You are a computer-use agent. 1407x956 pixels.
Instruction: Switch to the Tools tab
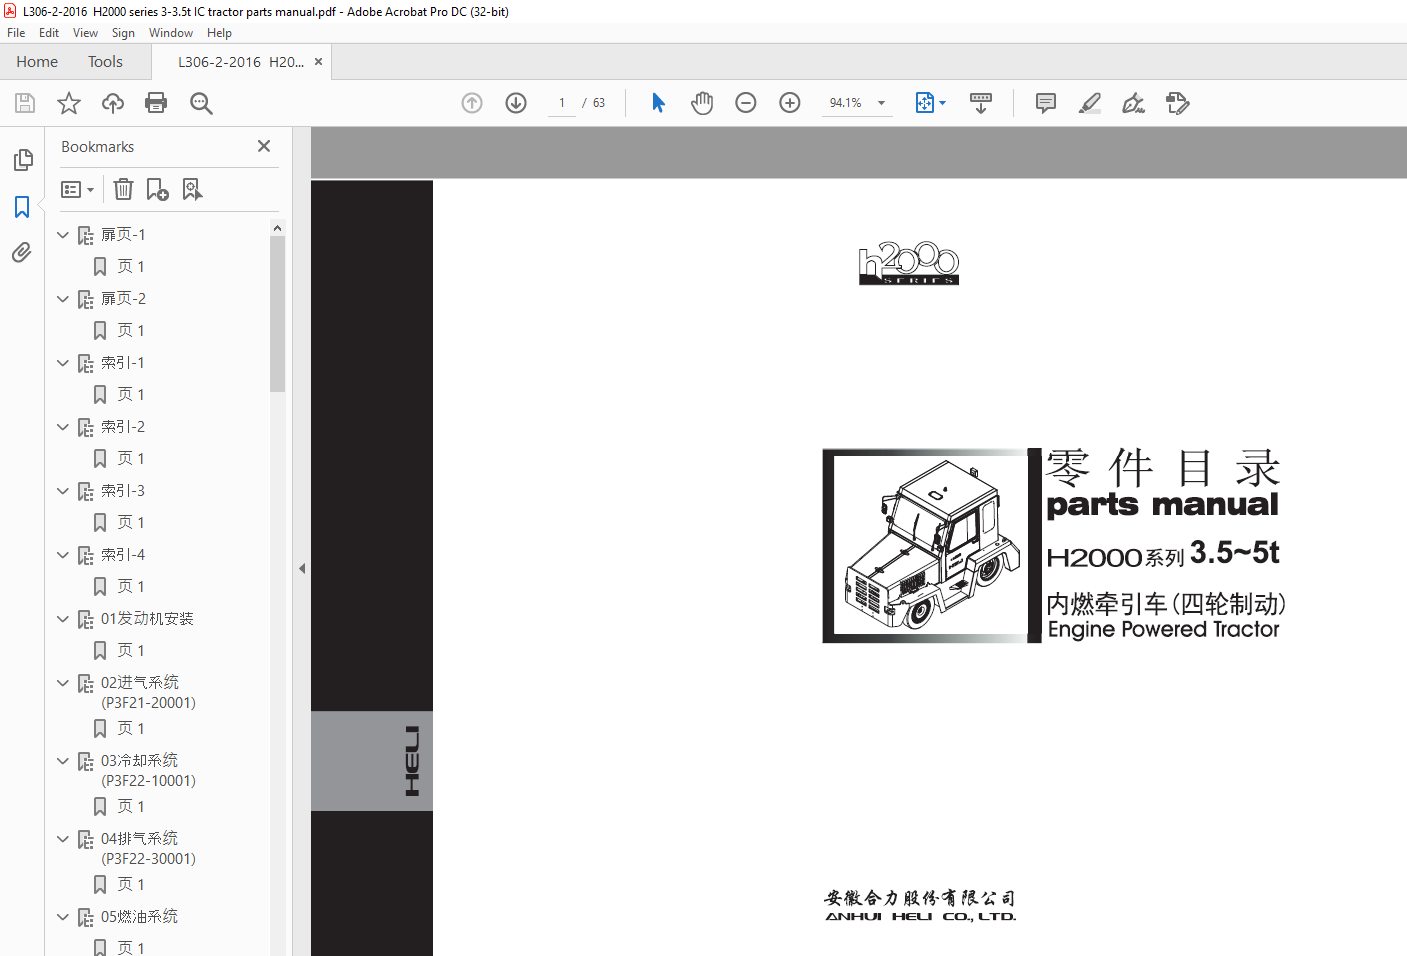pyautogui.click(x=105, y=62)
